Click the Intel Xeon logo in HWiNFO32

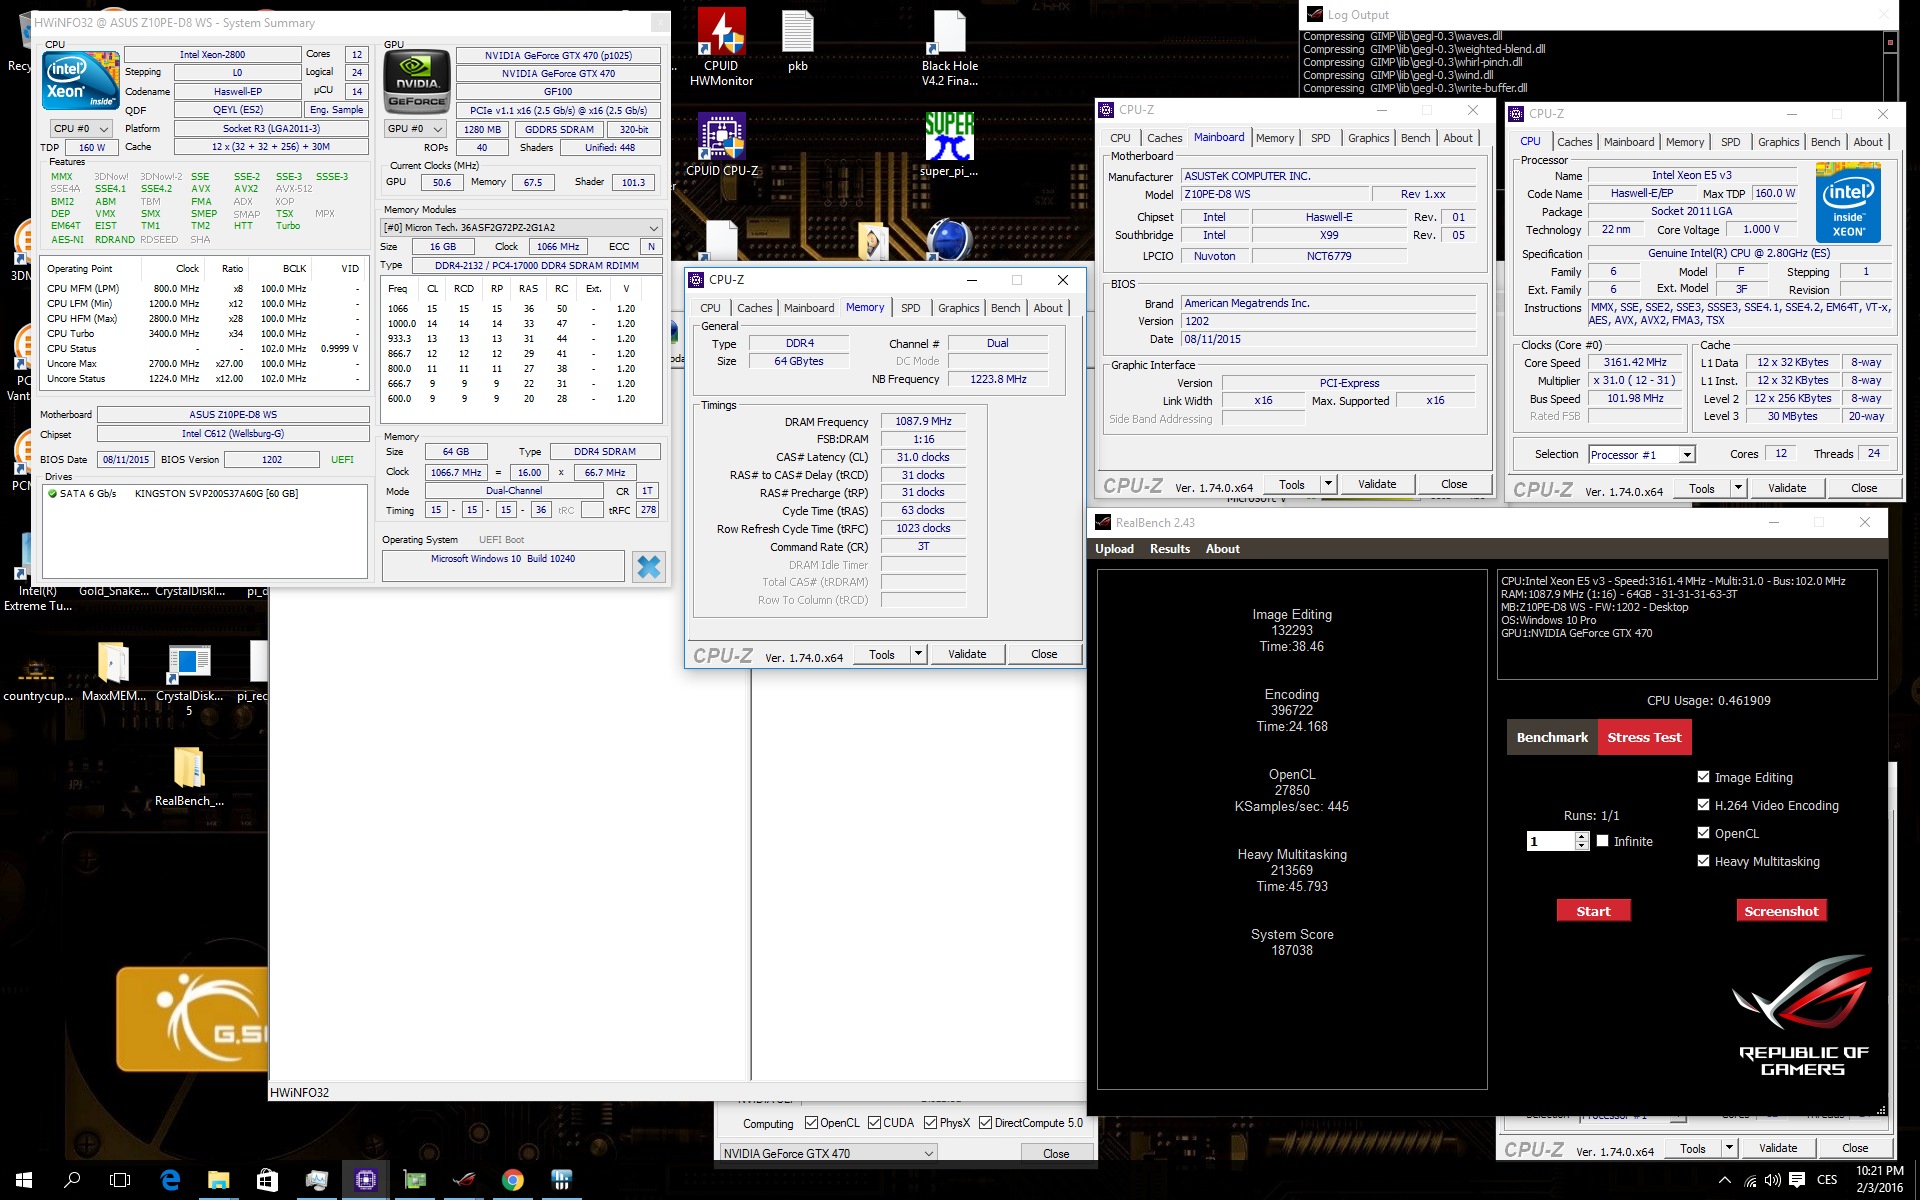click(80, 80)
